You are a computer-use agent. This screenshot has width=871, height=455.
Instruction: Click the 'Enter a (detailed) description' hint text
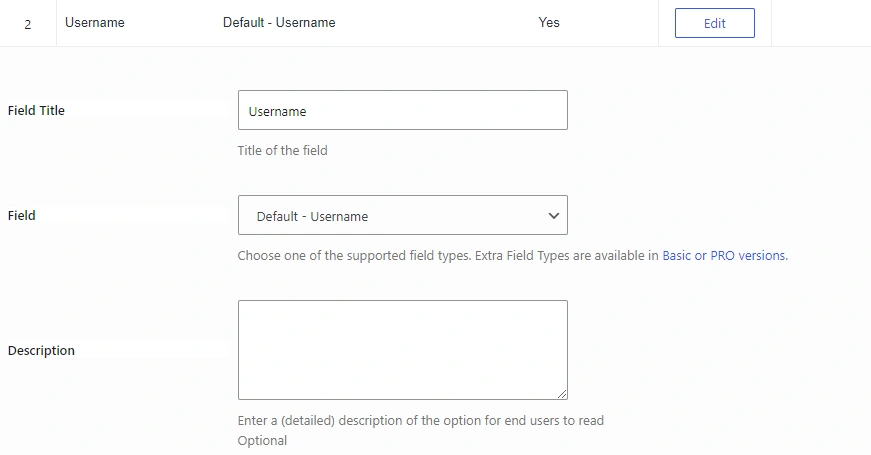420,421
